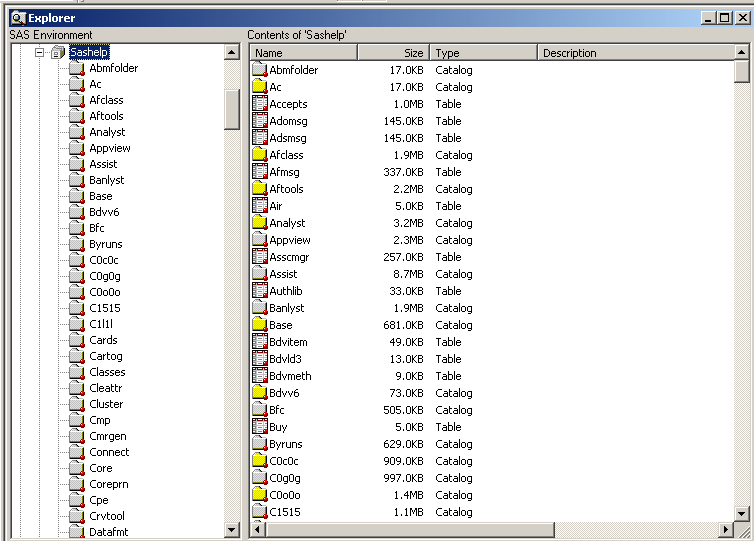Sort contents by the Description column header

(x=636, y=53)
